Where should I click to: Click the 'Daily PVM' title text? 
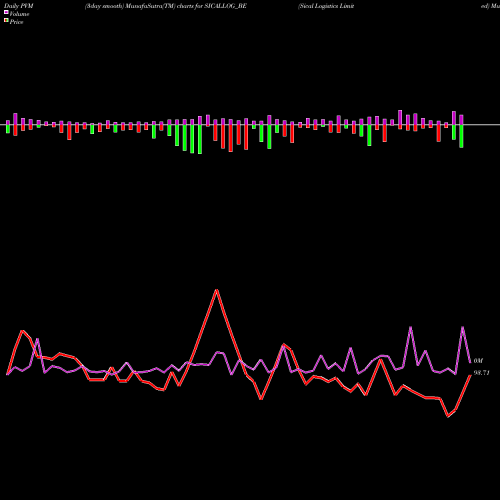click(19, 6)
